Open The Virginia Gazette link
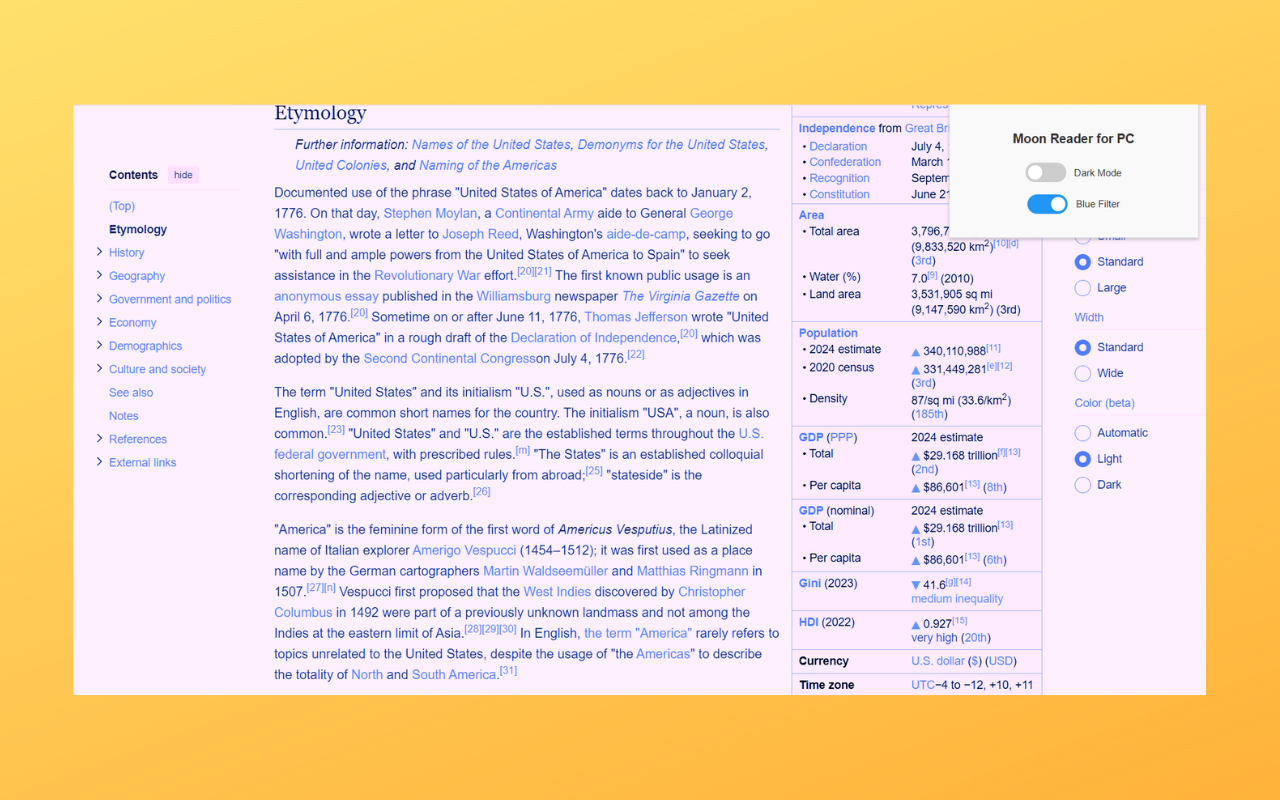 point(680,295)
